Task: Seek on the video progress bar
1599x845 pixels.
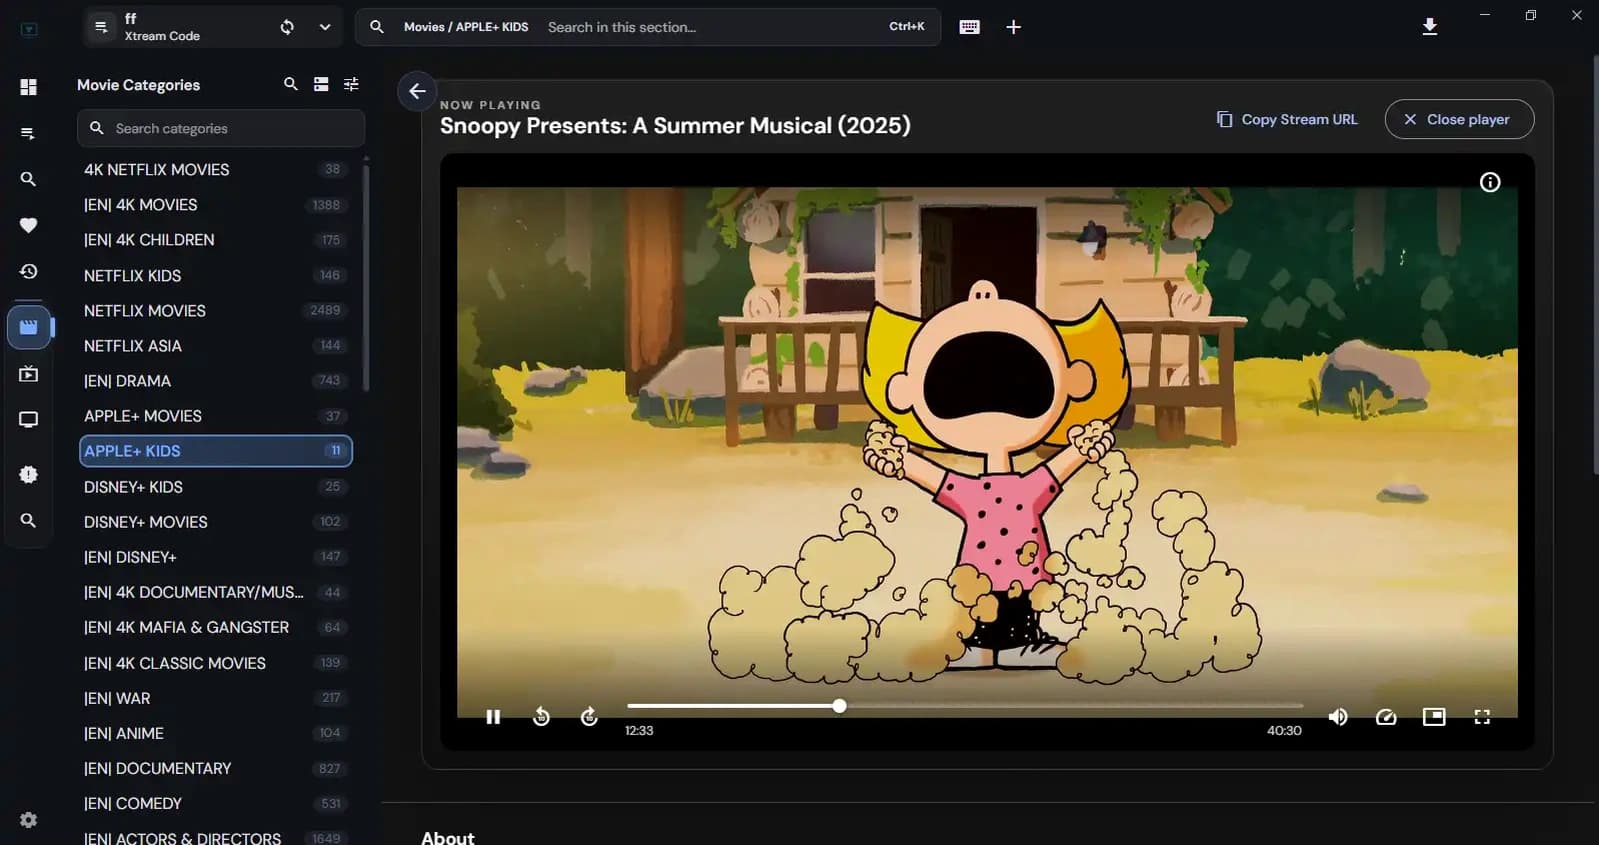Action: point(965,706)
